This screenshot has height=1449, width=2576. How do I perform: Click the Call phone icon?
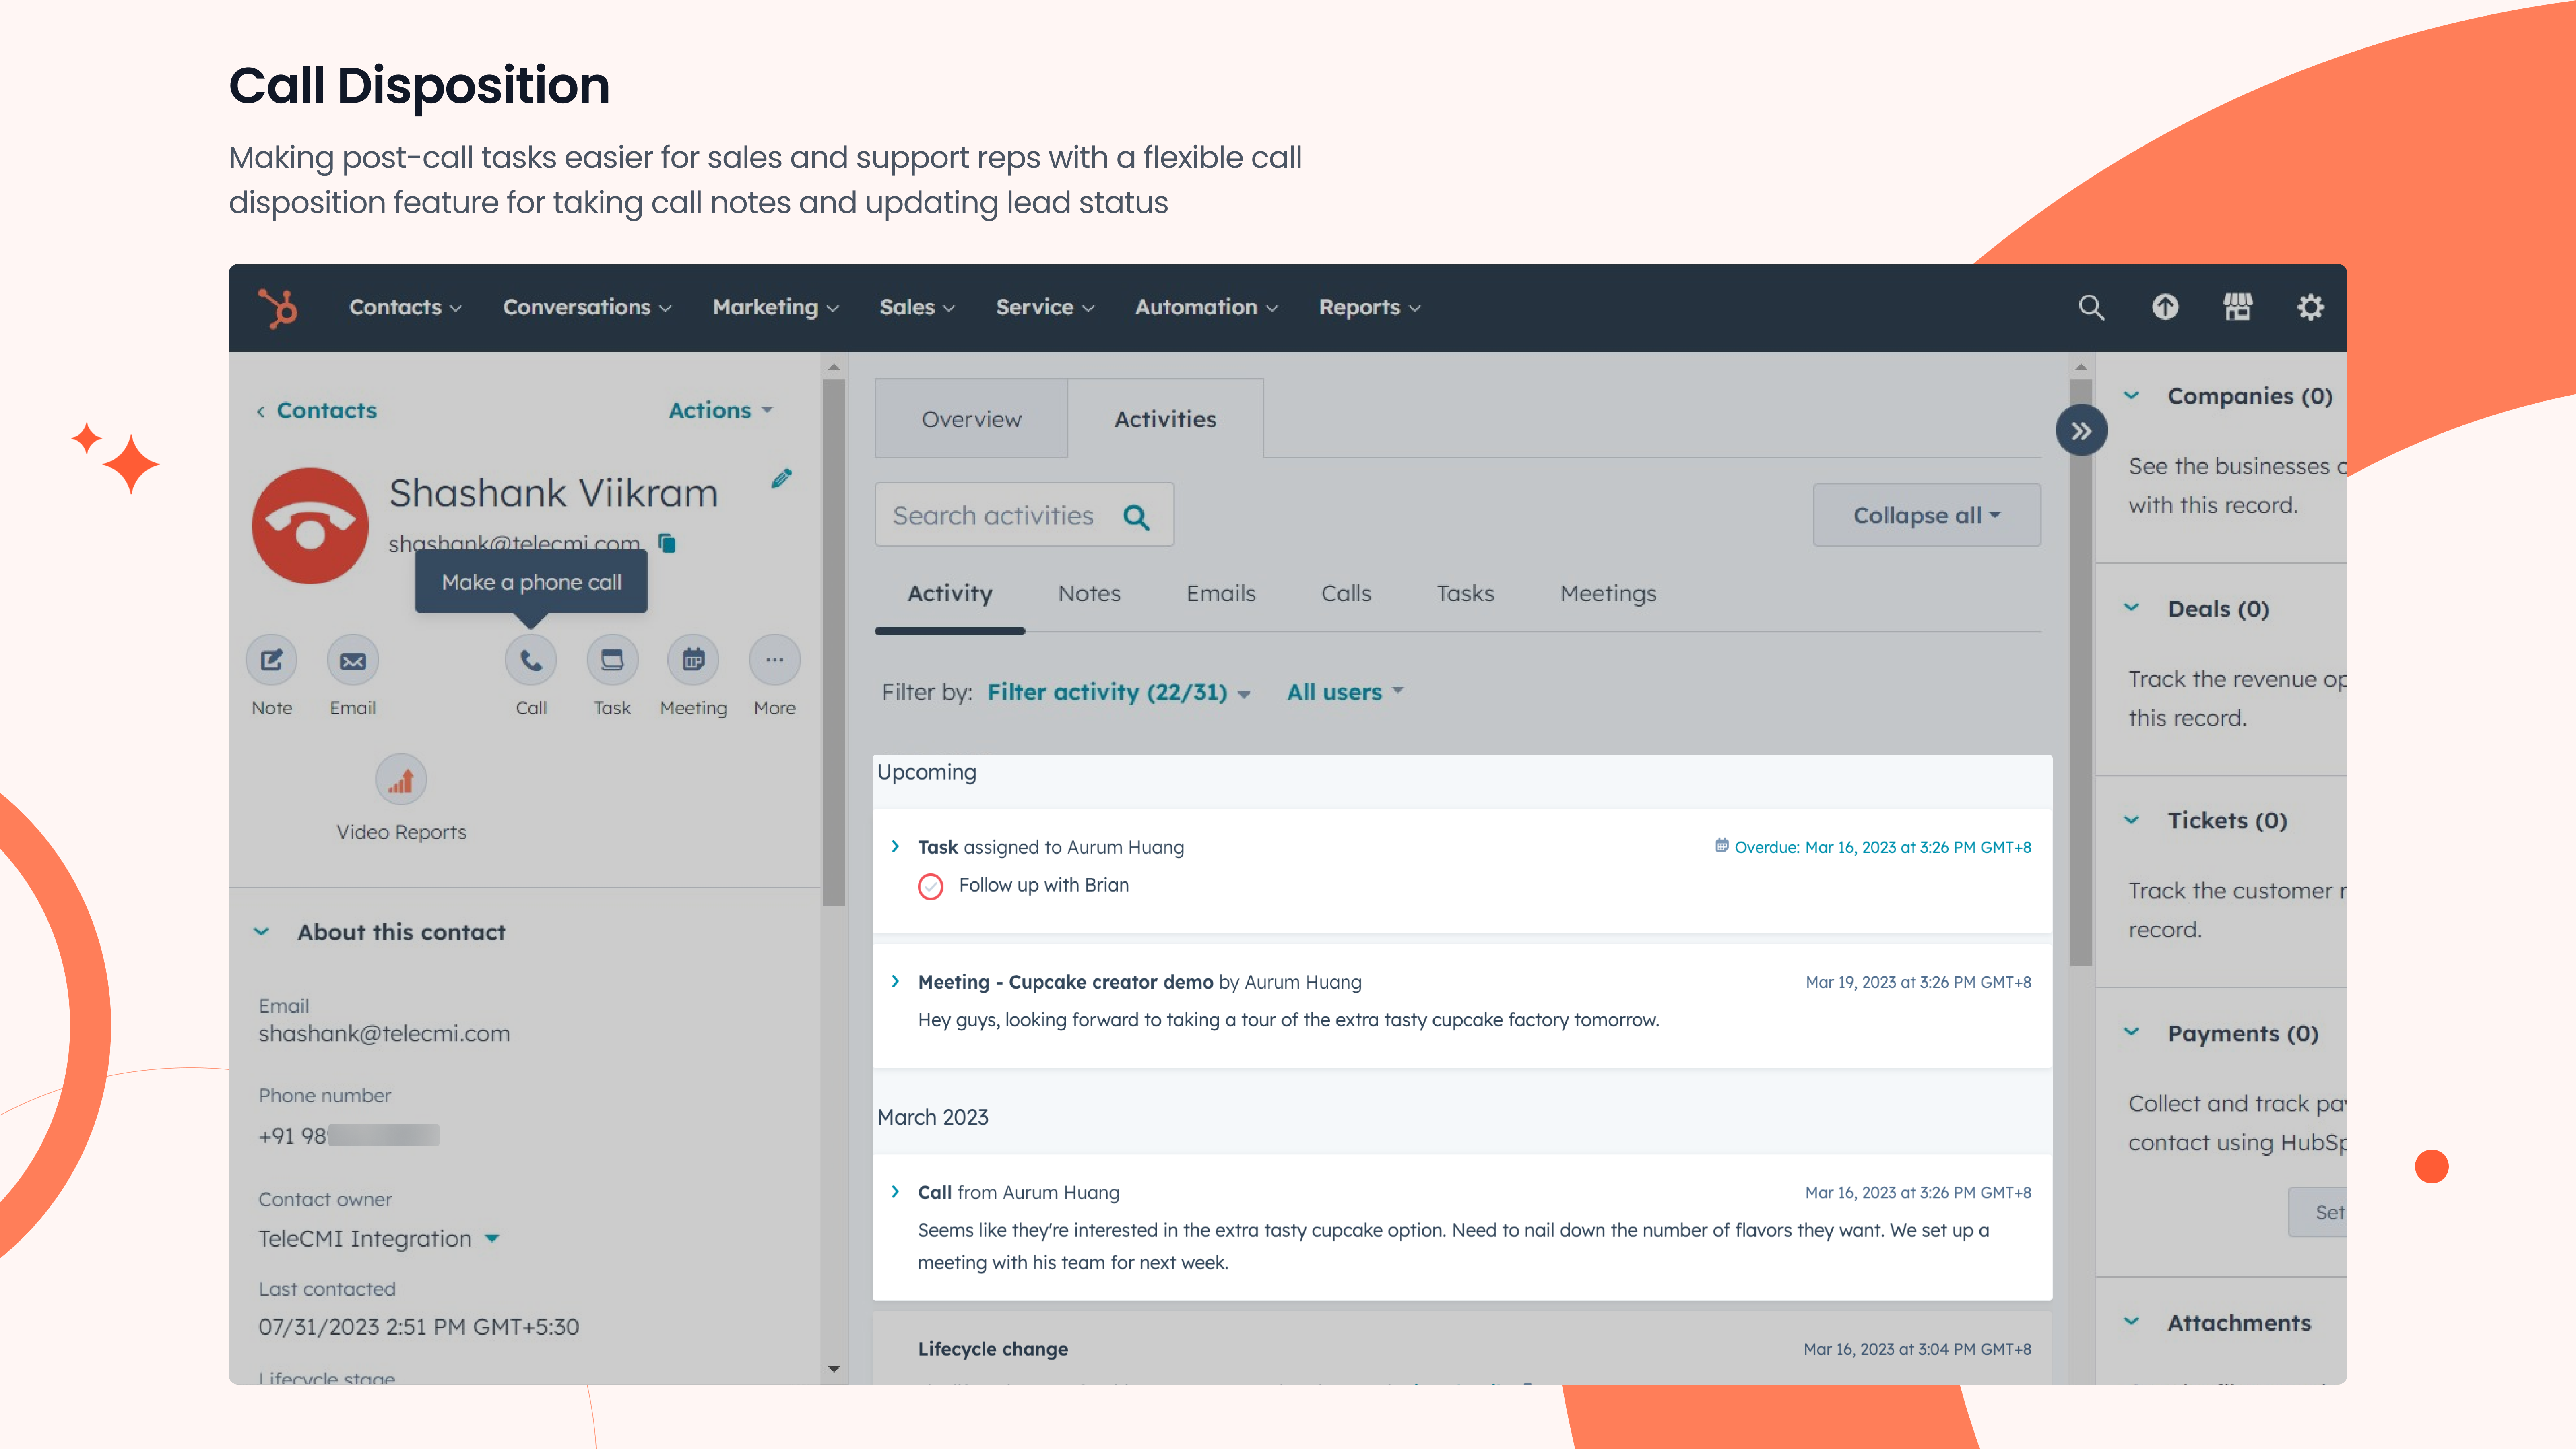[x=530, y=660]
